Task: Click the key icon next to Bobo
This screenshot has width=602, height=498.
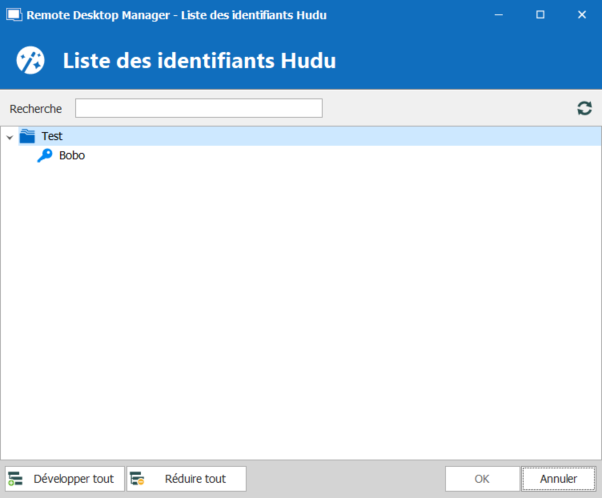Action: [x=45, y=156]
